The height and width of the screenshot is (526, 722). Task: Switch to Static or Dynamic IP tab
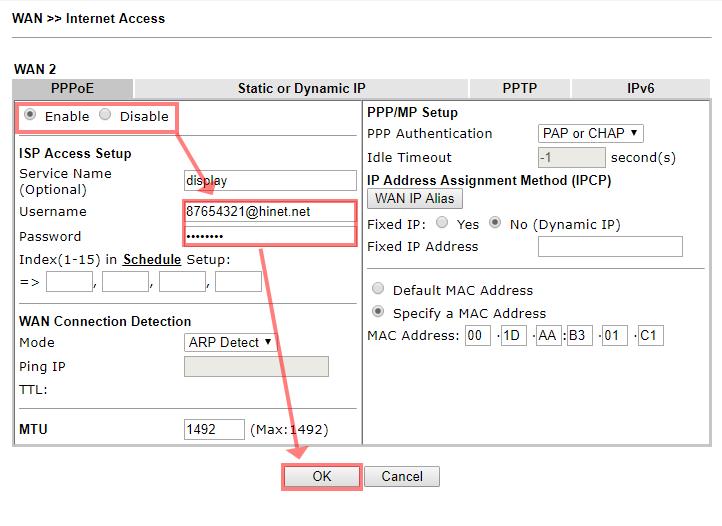[x=301, y=88]
